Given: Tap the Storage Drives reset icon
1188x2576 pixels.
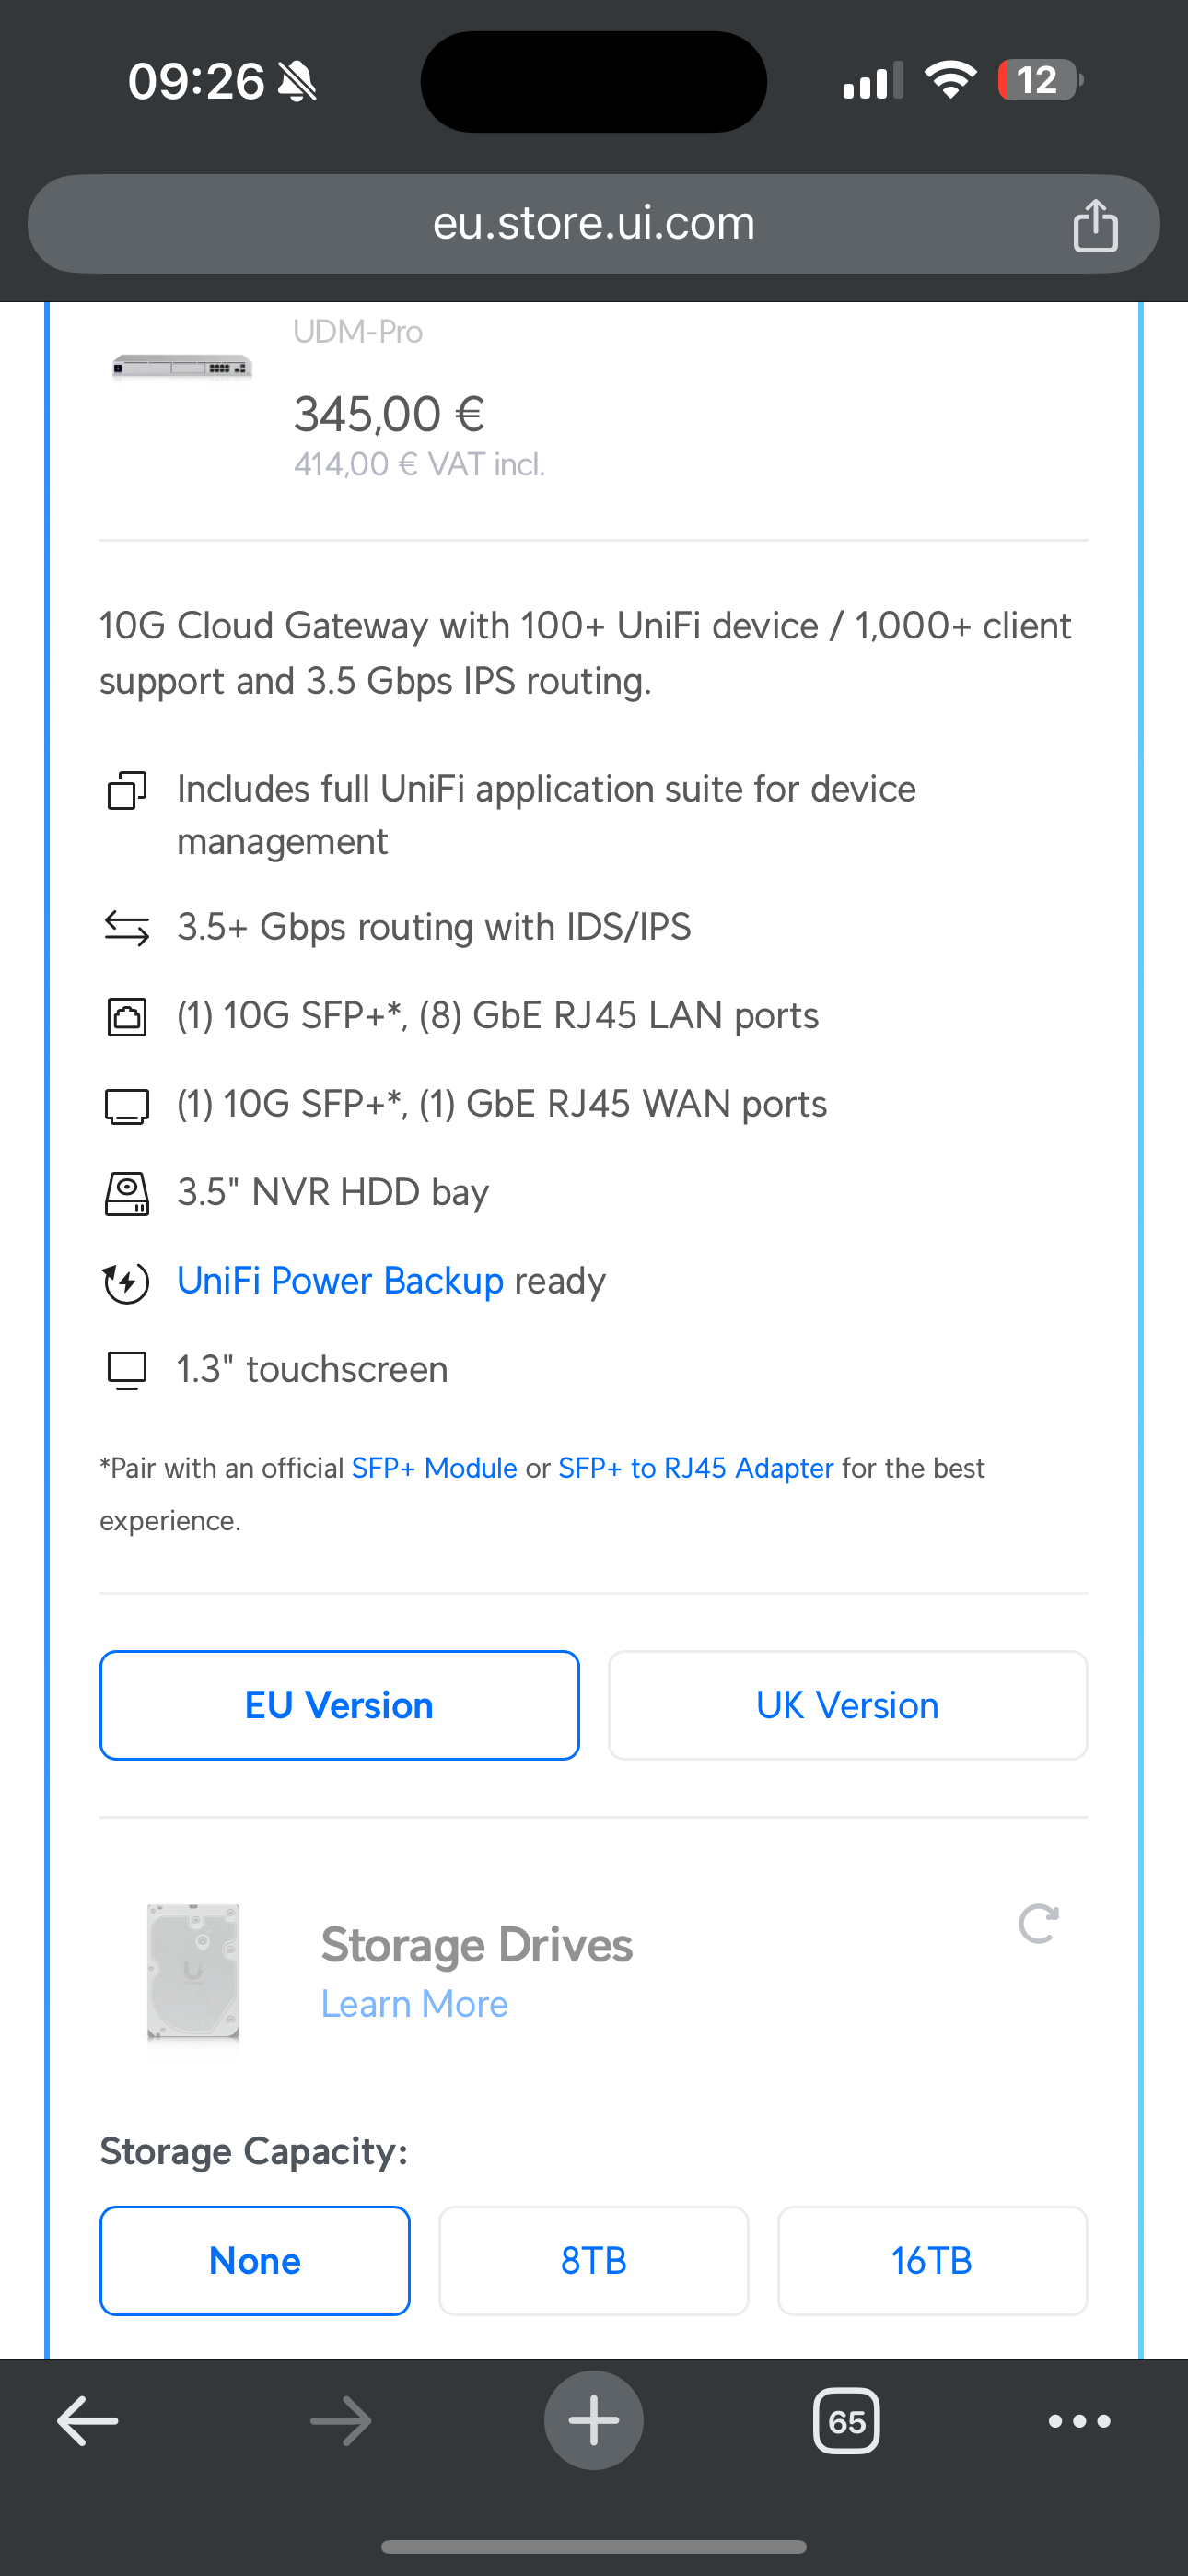Looking at the screenshot, I should tap(1038, 1924).
